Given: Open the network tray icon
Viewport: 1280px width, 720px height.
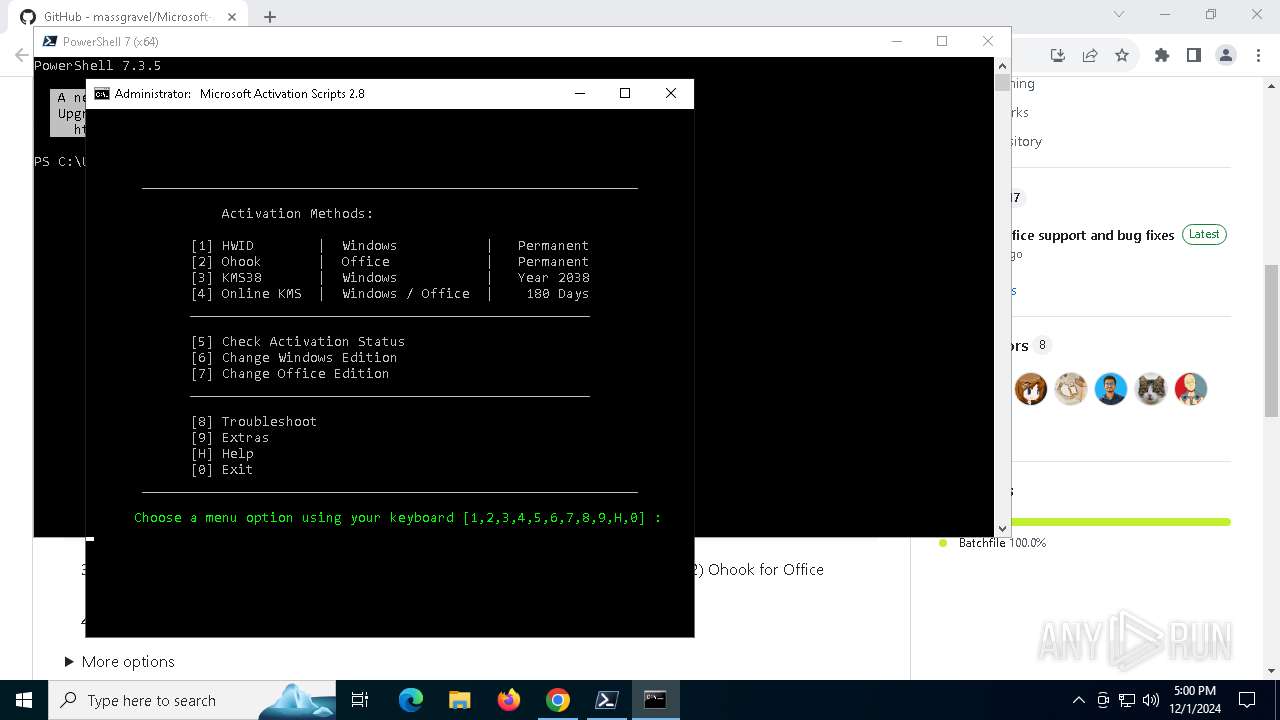Looking at the screenshot, I should tap(1127, 700).
